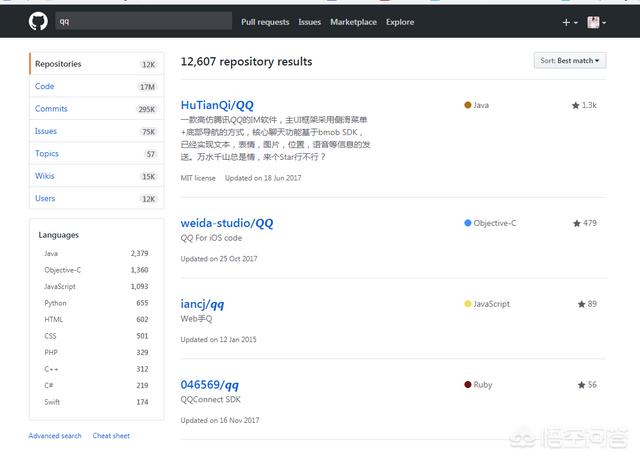Select the Commits results category
The height and width of the screenshot is (460, 640).
[52, 109]
